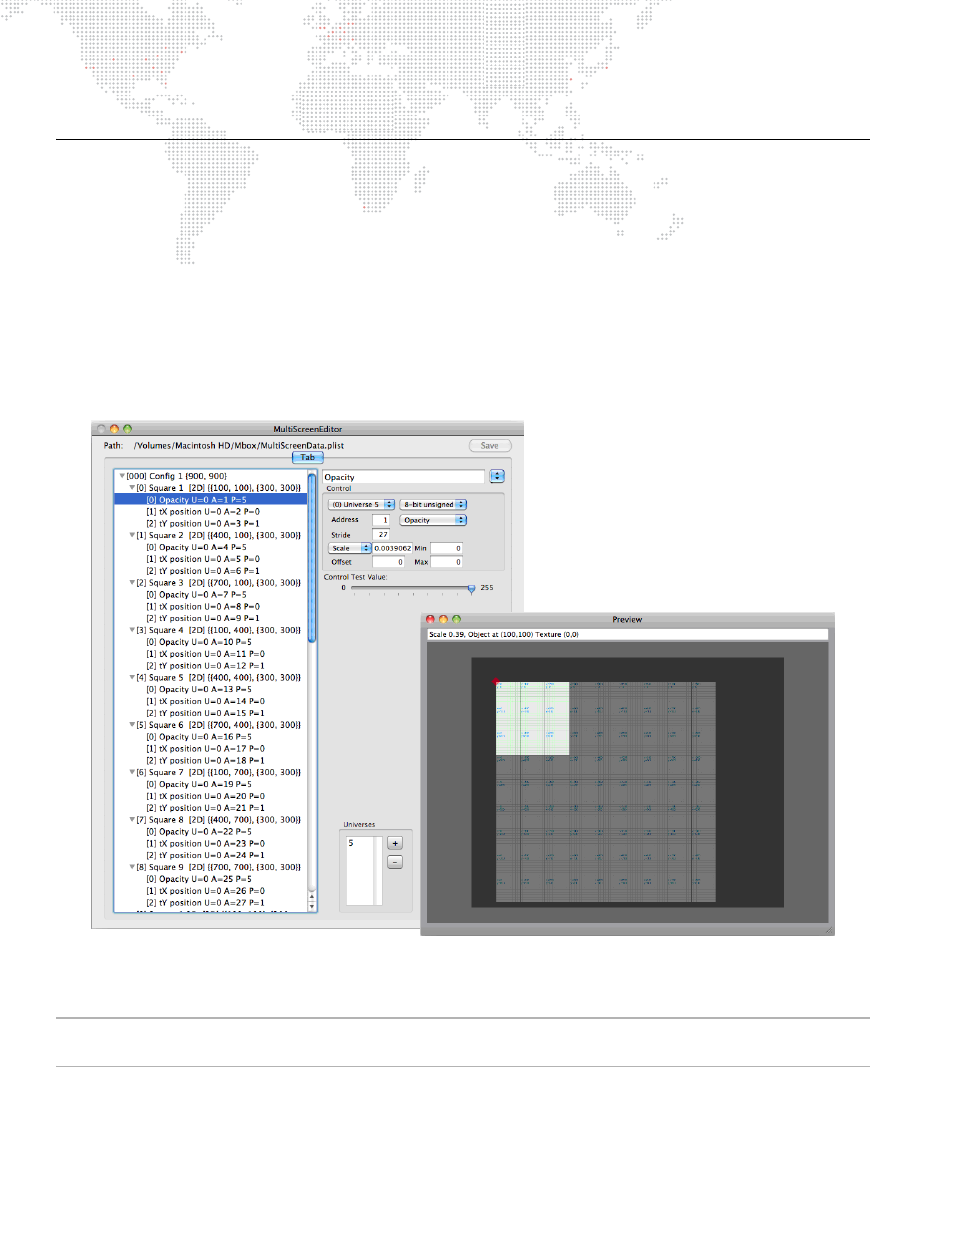Select row tX position U=0 A=11 P=0
This screenshot has height=1235, width=954.
211,654
